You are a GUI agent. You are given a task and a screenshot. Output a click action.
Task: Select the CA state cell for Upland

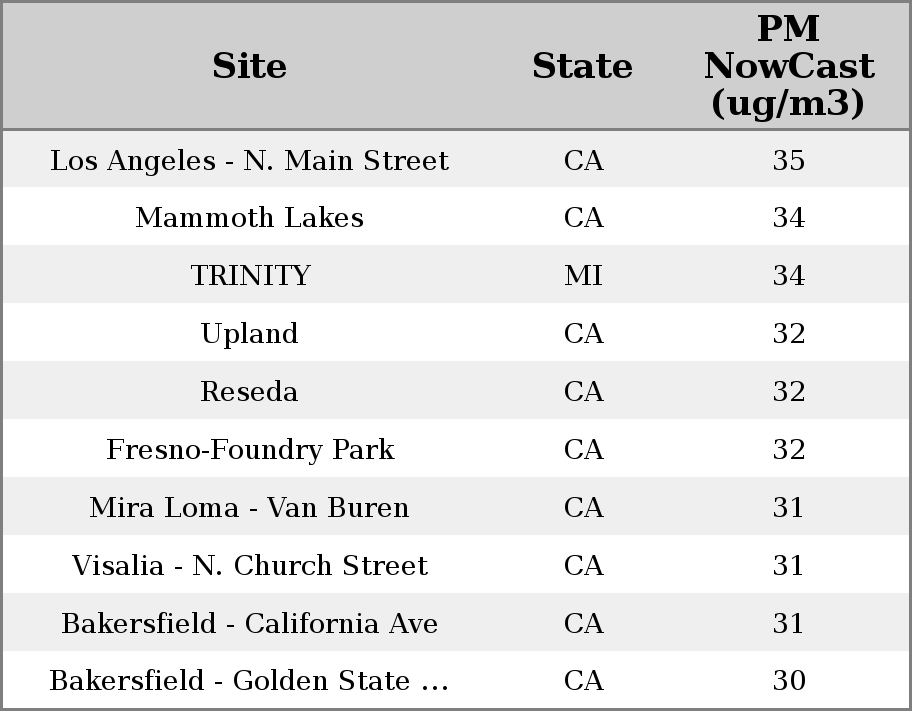coord(583,333)
